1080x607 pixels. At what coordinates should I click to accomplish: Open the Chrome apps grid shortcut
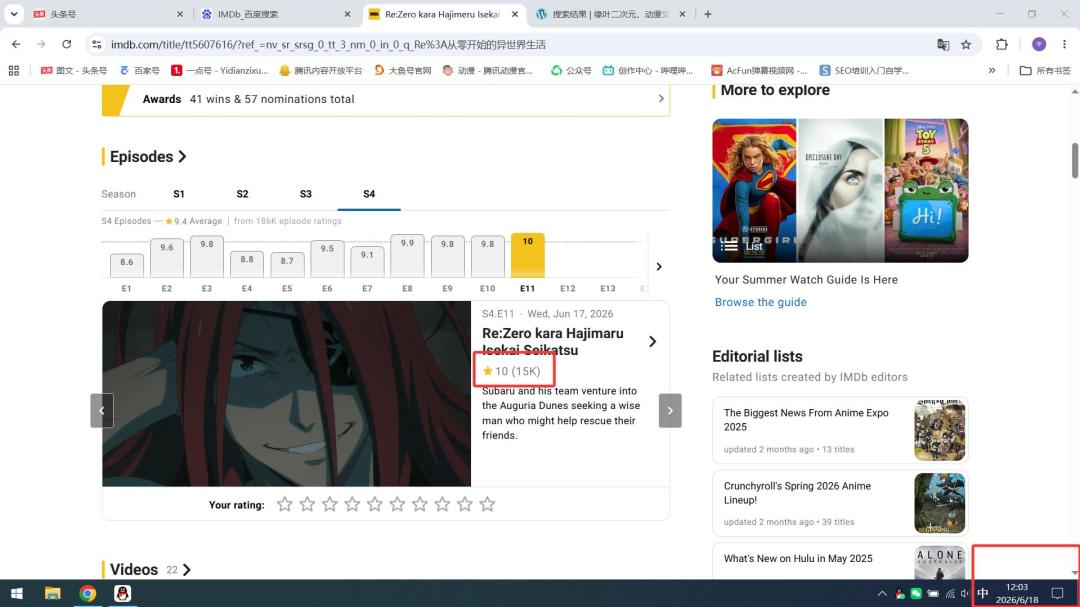point(14,70)
